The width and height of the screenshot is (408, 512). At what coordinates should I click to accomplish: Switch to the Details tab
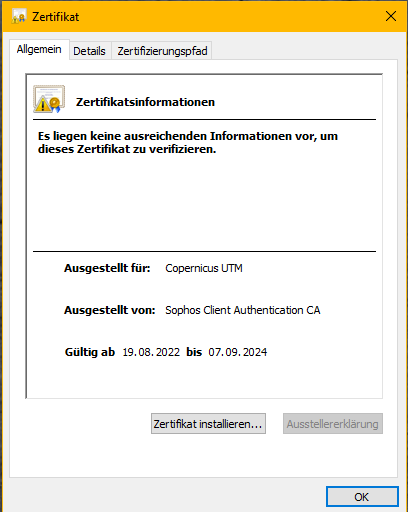tap(89, 51)
